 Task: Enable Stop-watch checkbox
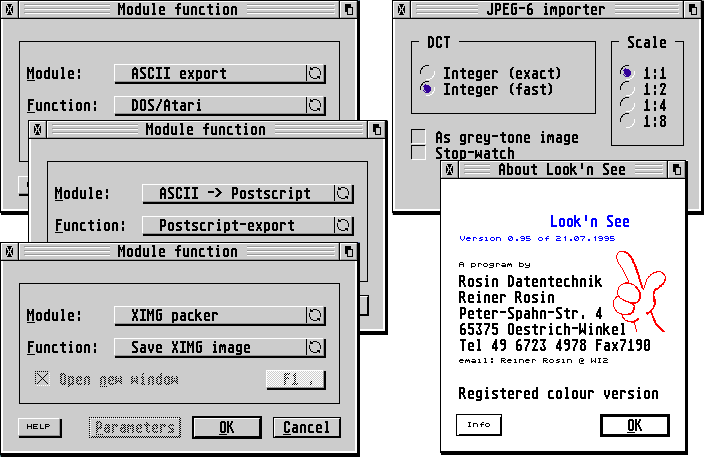[418, 153]
